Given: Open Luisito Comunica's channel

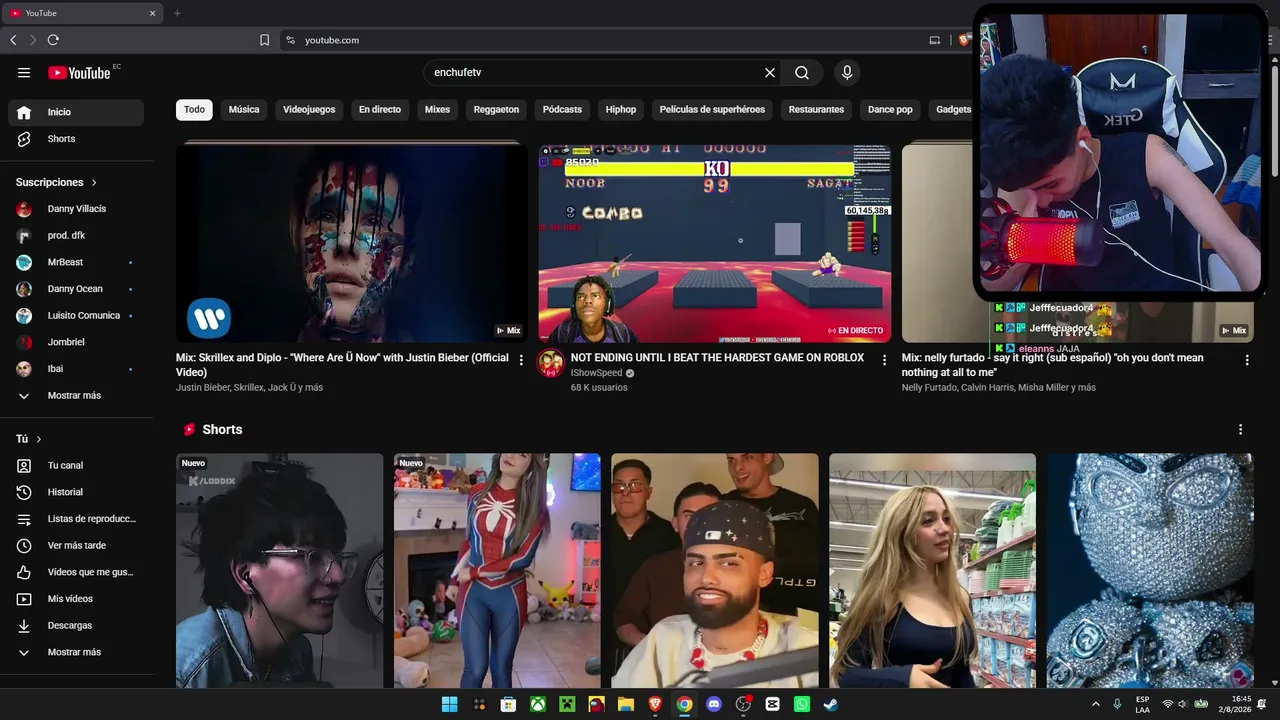Looking at the screenshot, I should tap(76, 315).
